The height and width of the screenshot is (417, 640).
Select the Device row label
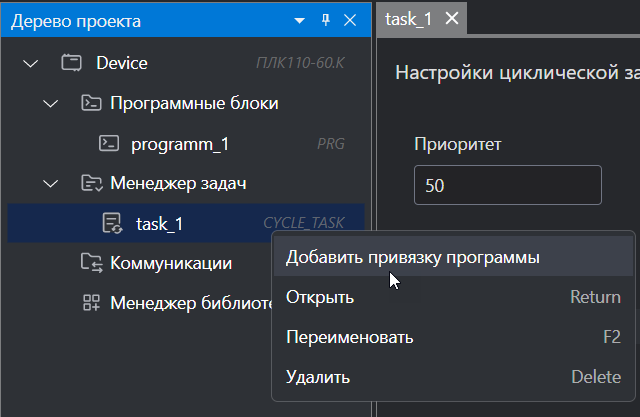(x=122, y=63)
